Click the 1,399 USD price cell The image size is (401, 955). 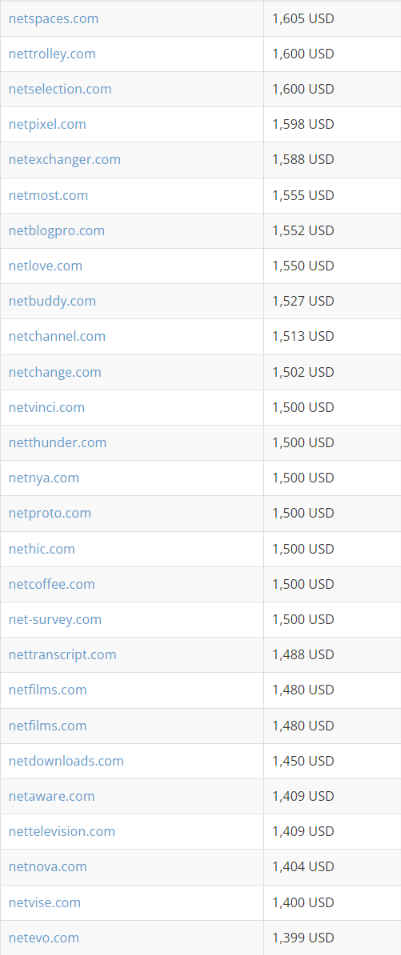click(x=333, y=938)
